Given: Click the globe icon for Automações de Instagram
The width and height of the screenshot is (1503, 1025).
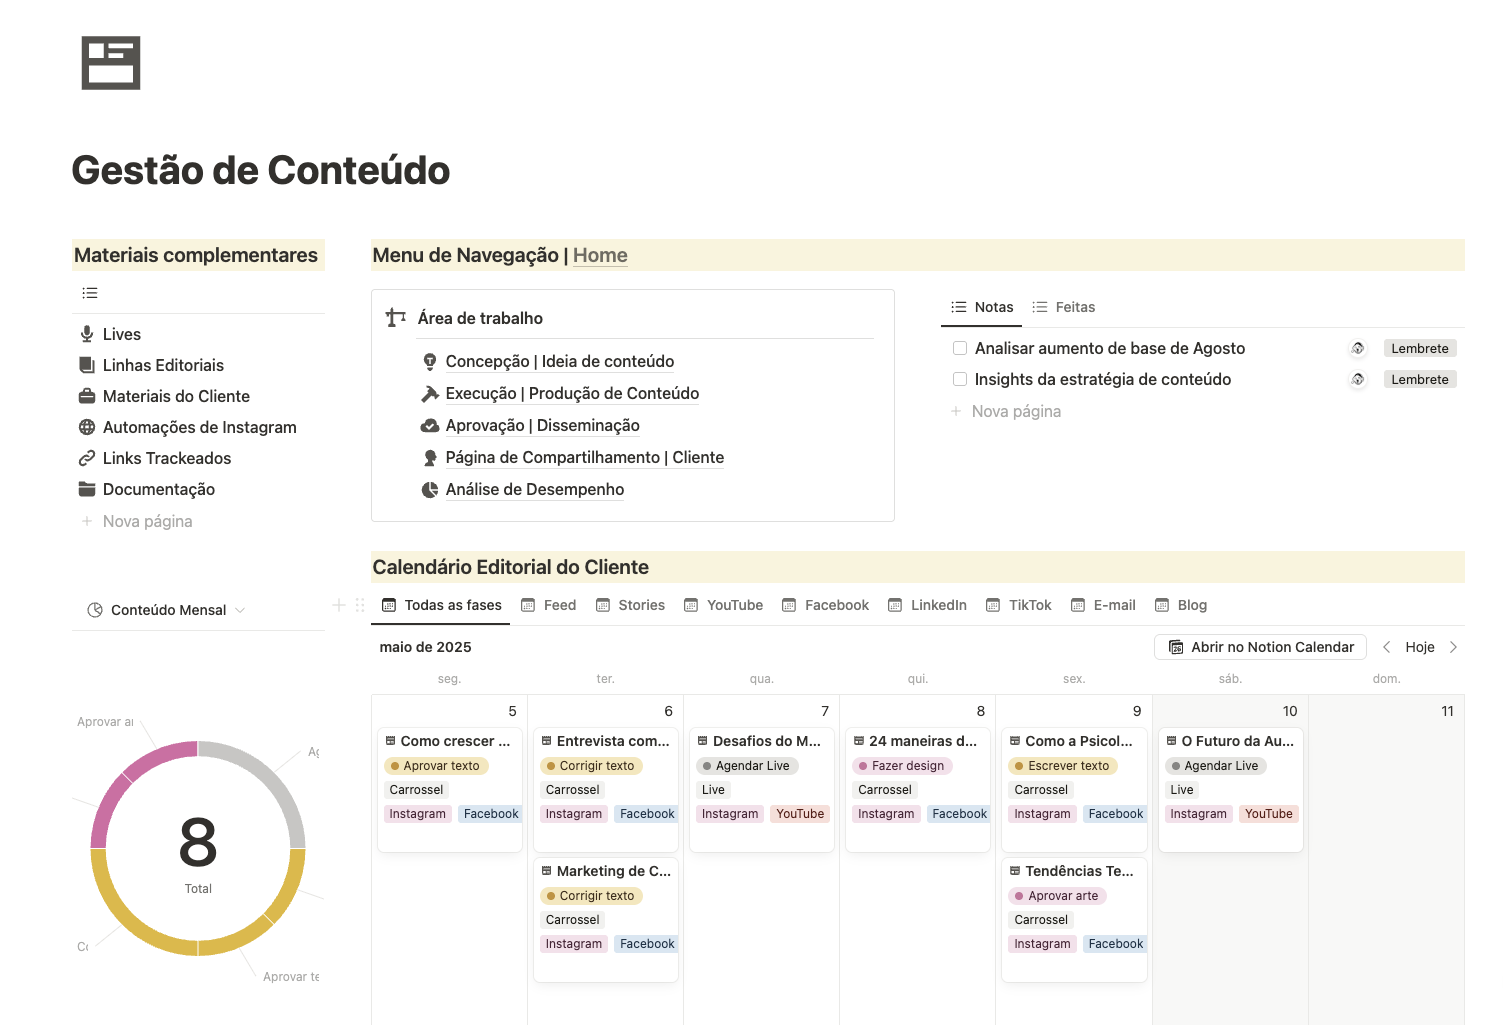Looking at the screenshot, I should click(87, 427).
